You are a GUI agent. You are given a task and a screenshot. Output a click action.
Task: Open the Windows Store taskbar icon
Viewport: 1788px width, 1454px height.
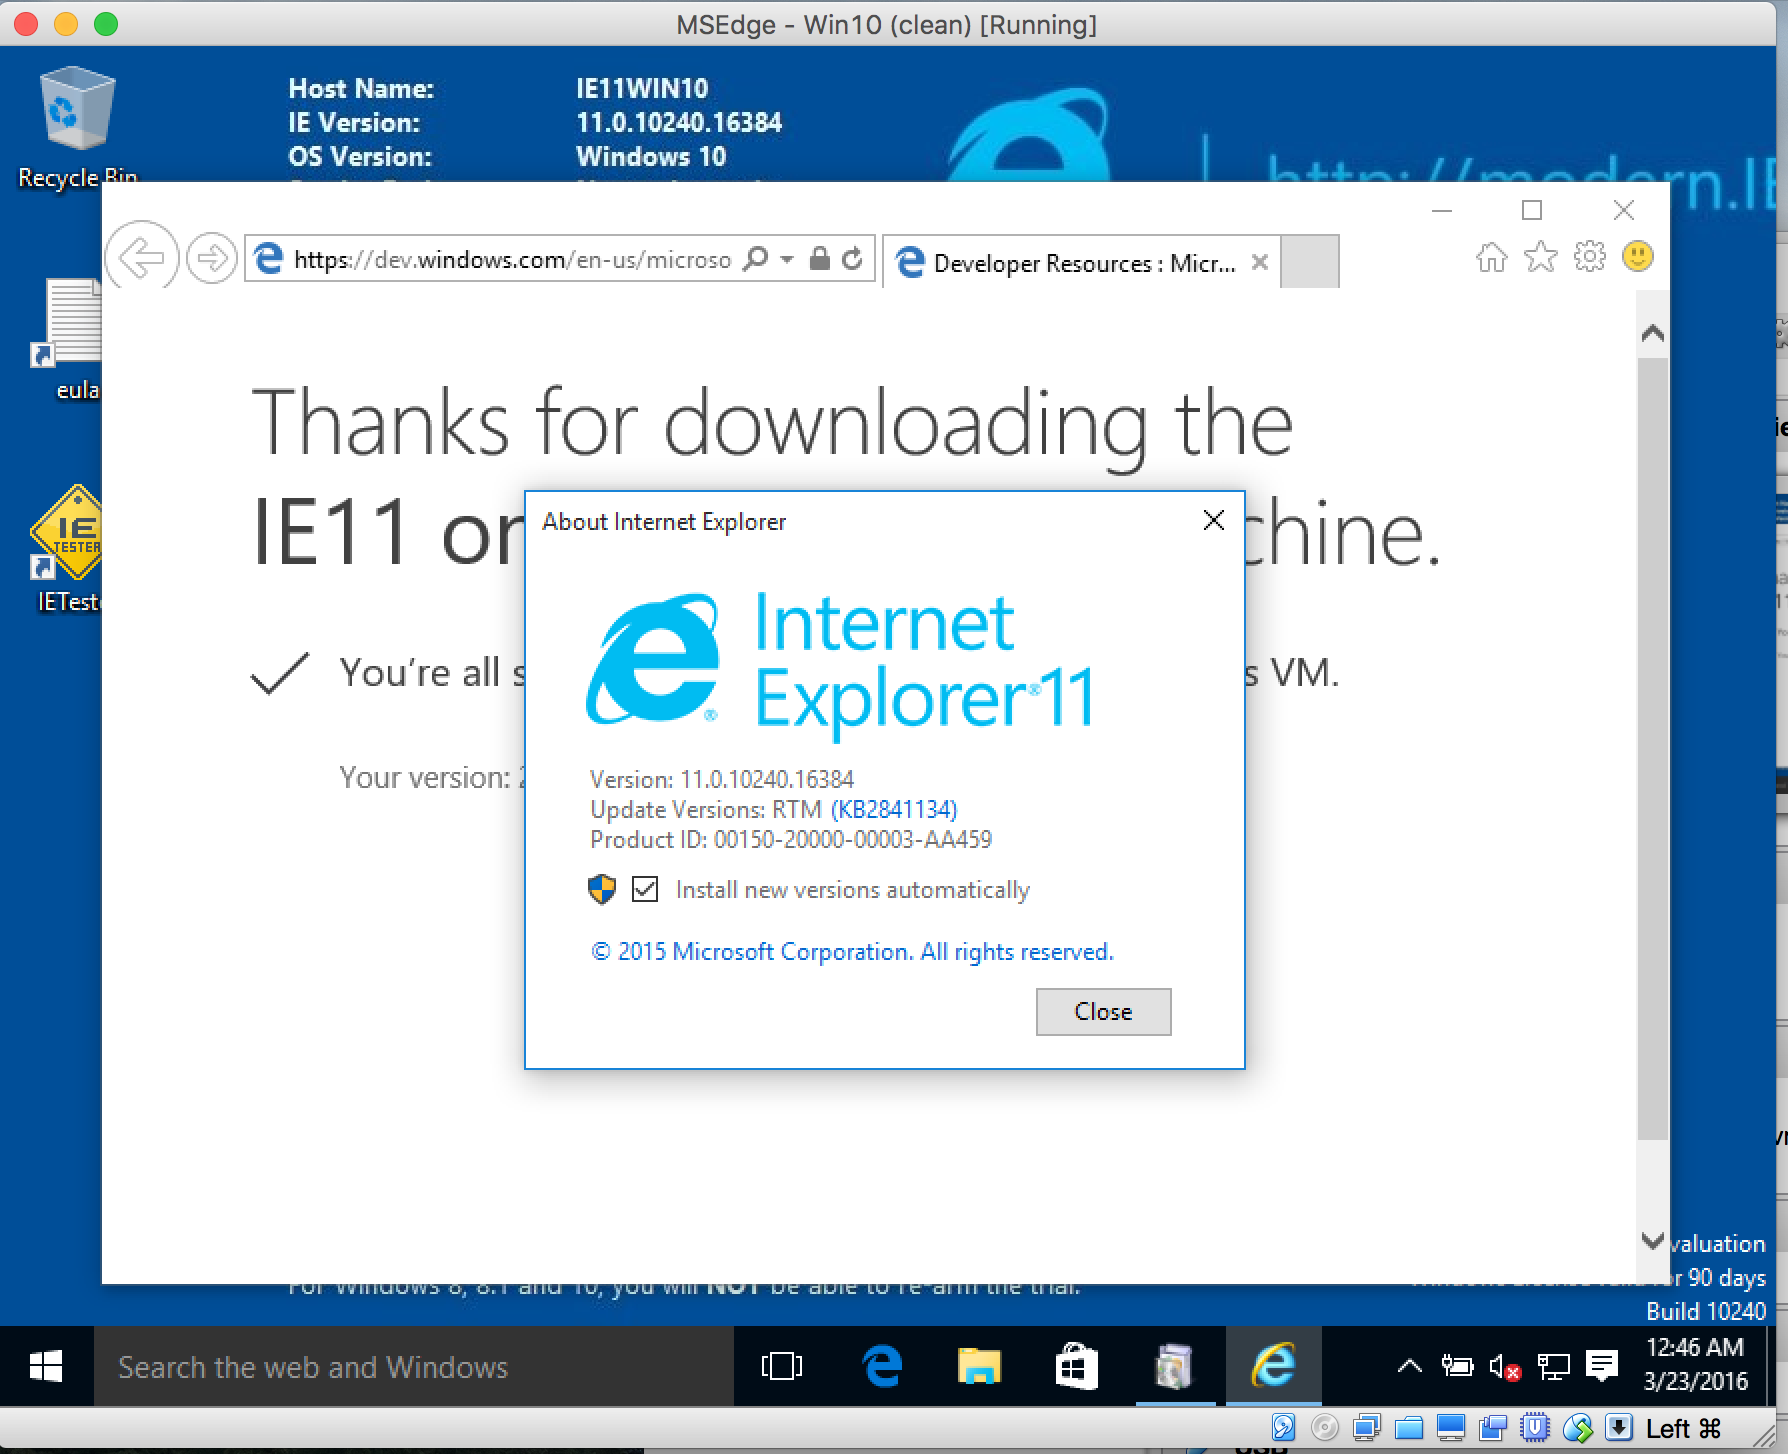[x=1076, y=1366]
